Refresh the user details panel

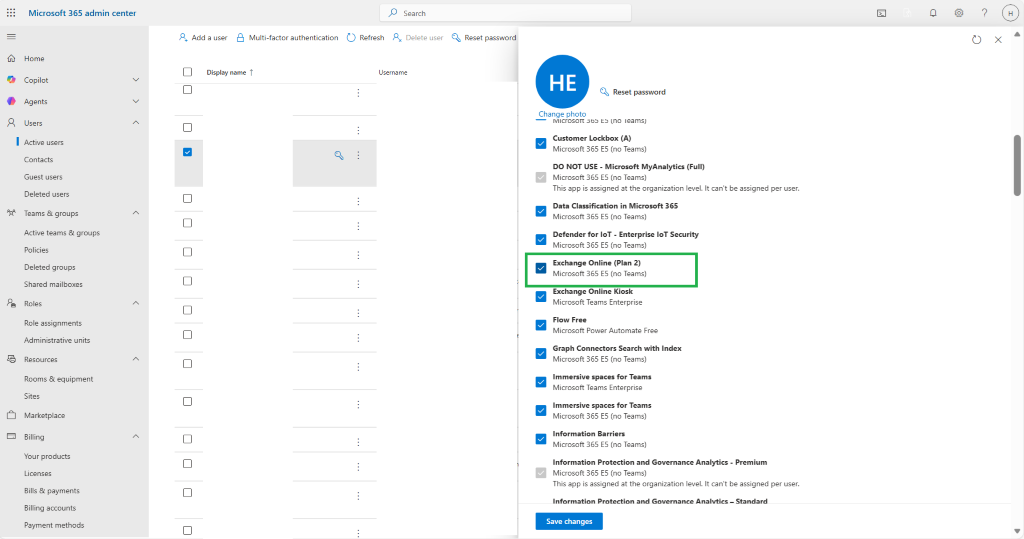[x=976, y=40]
